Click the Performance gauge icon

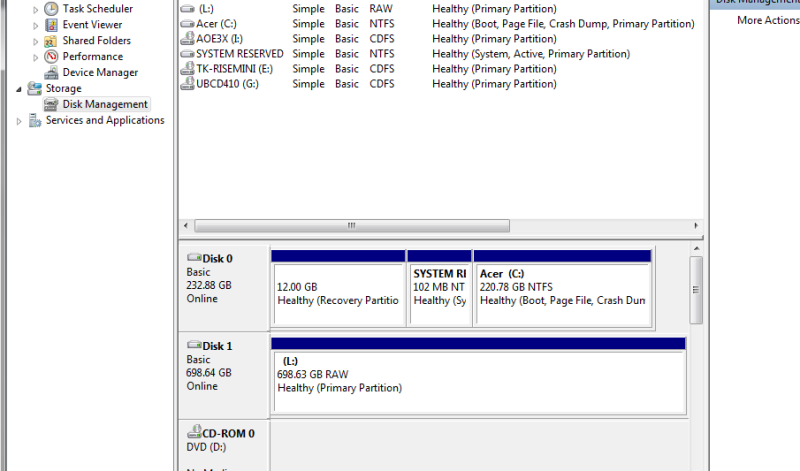click(51, 56)
